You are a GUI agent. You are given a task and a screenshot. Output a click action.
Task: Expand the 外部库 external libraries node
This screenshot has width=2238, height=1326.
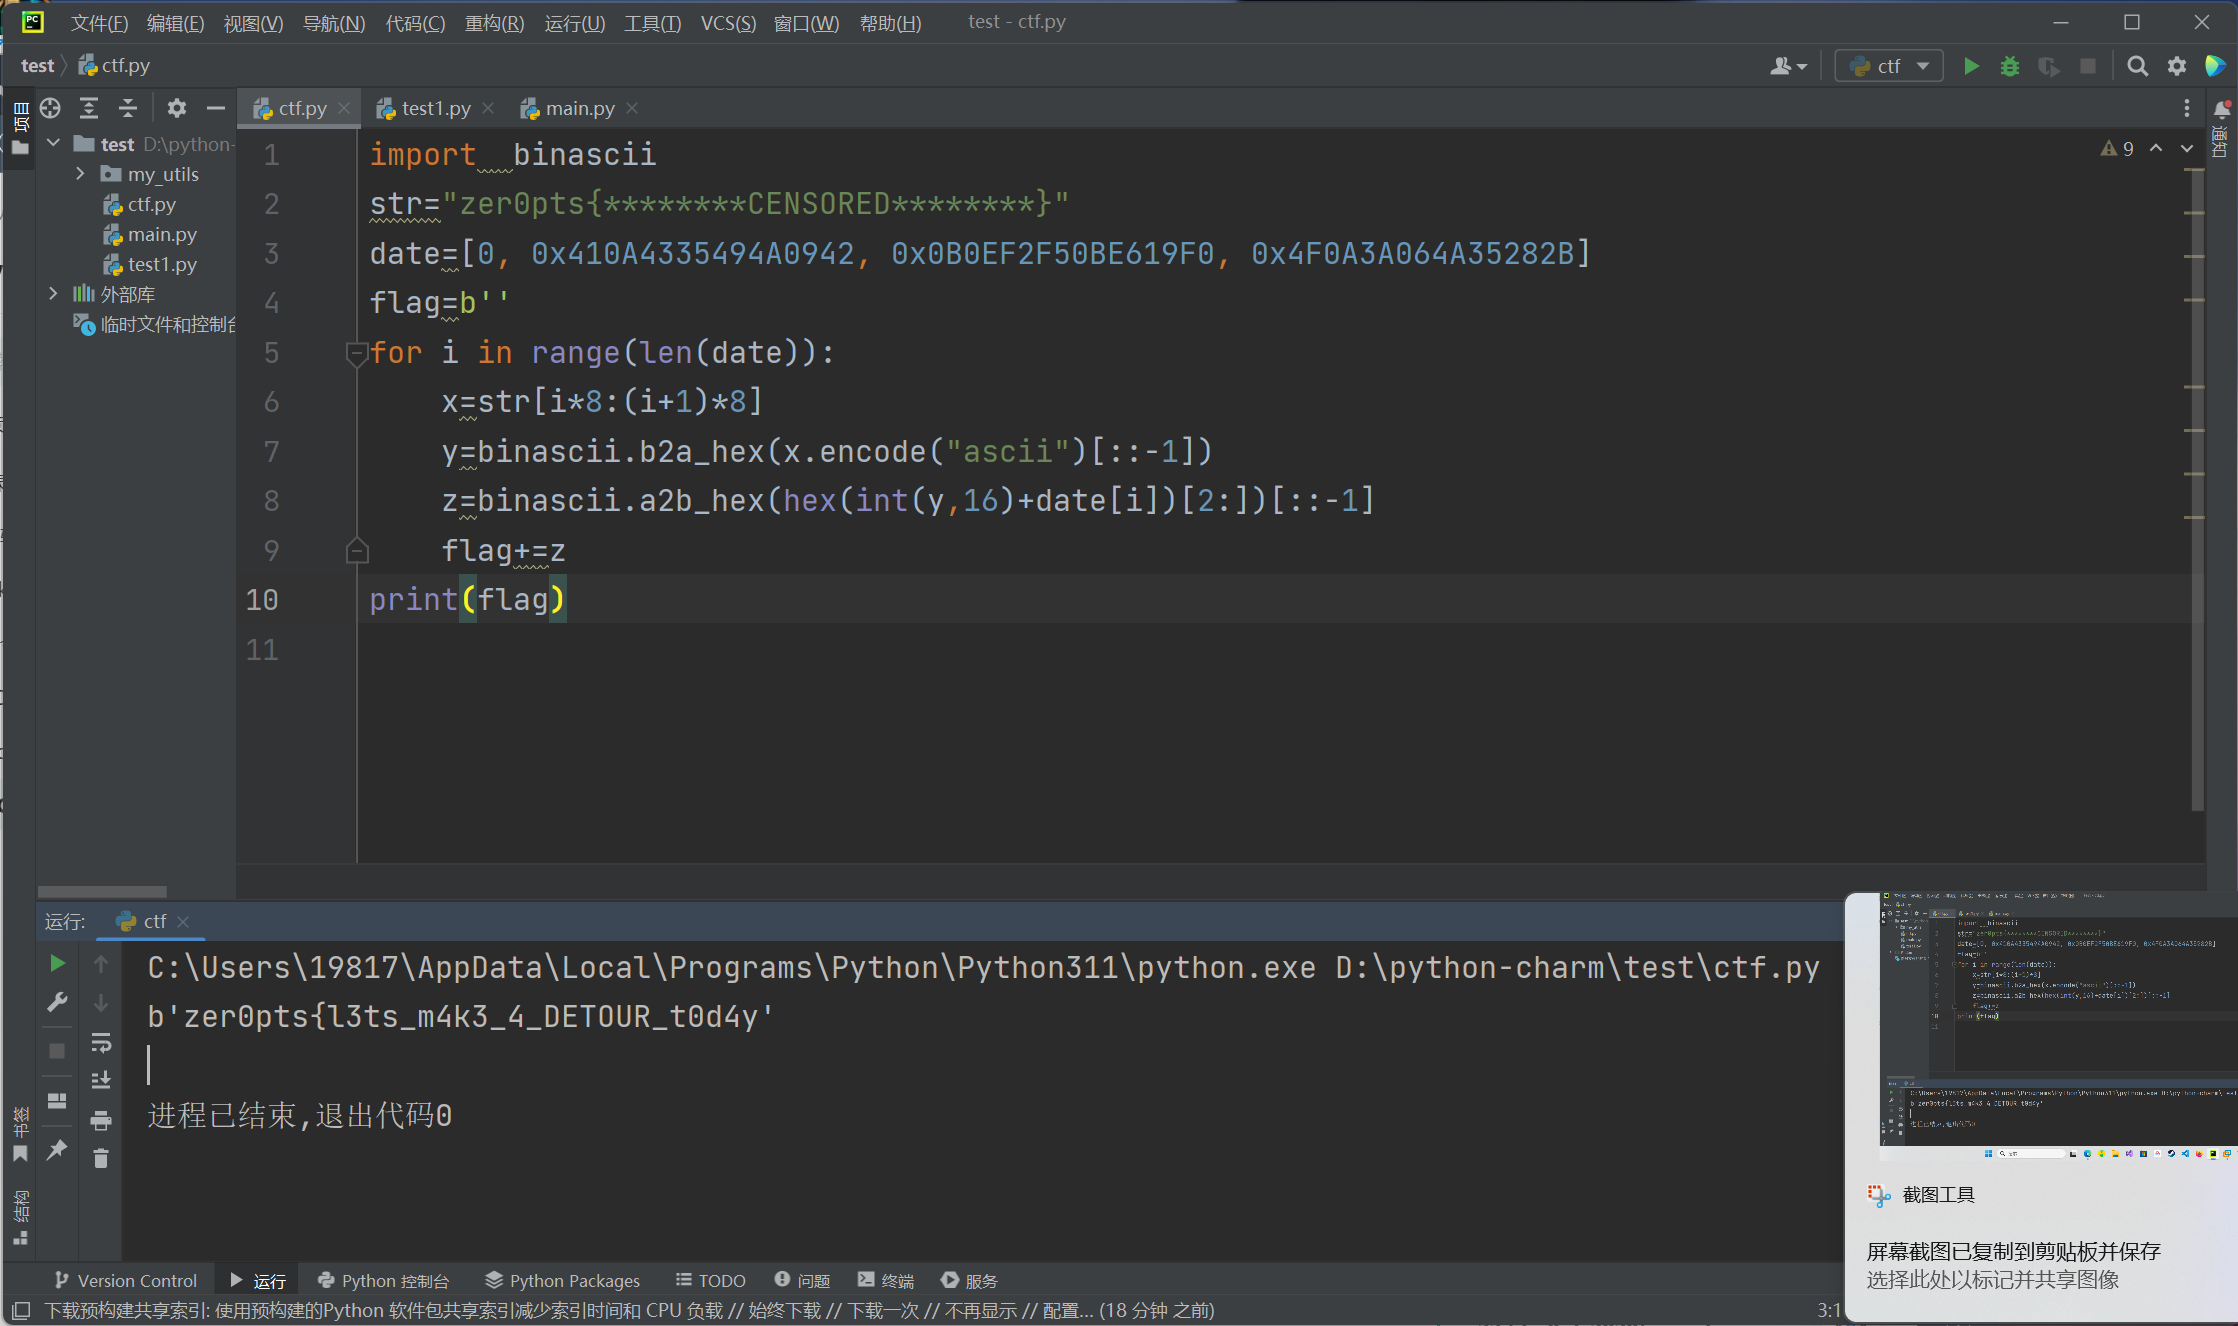click(53, 294)
